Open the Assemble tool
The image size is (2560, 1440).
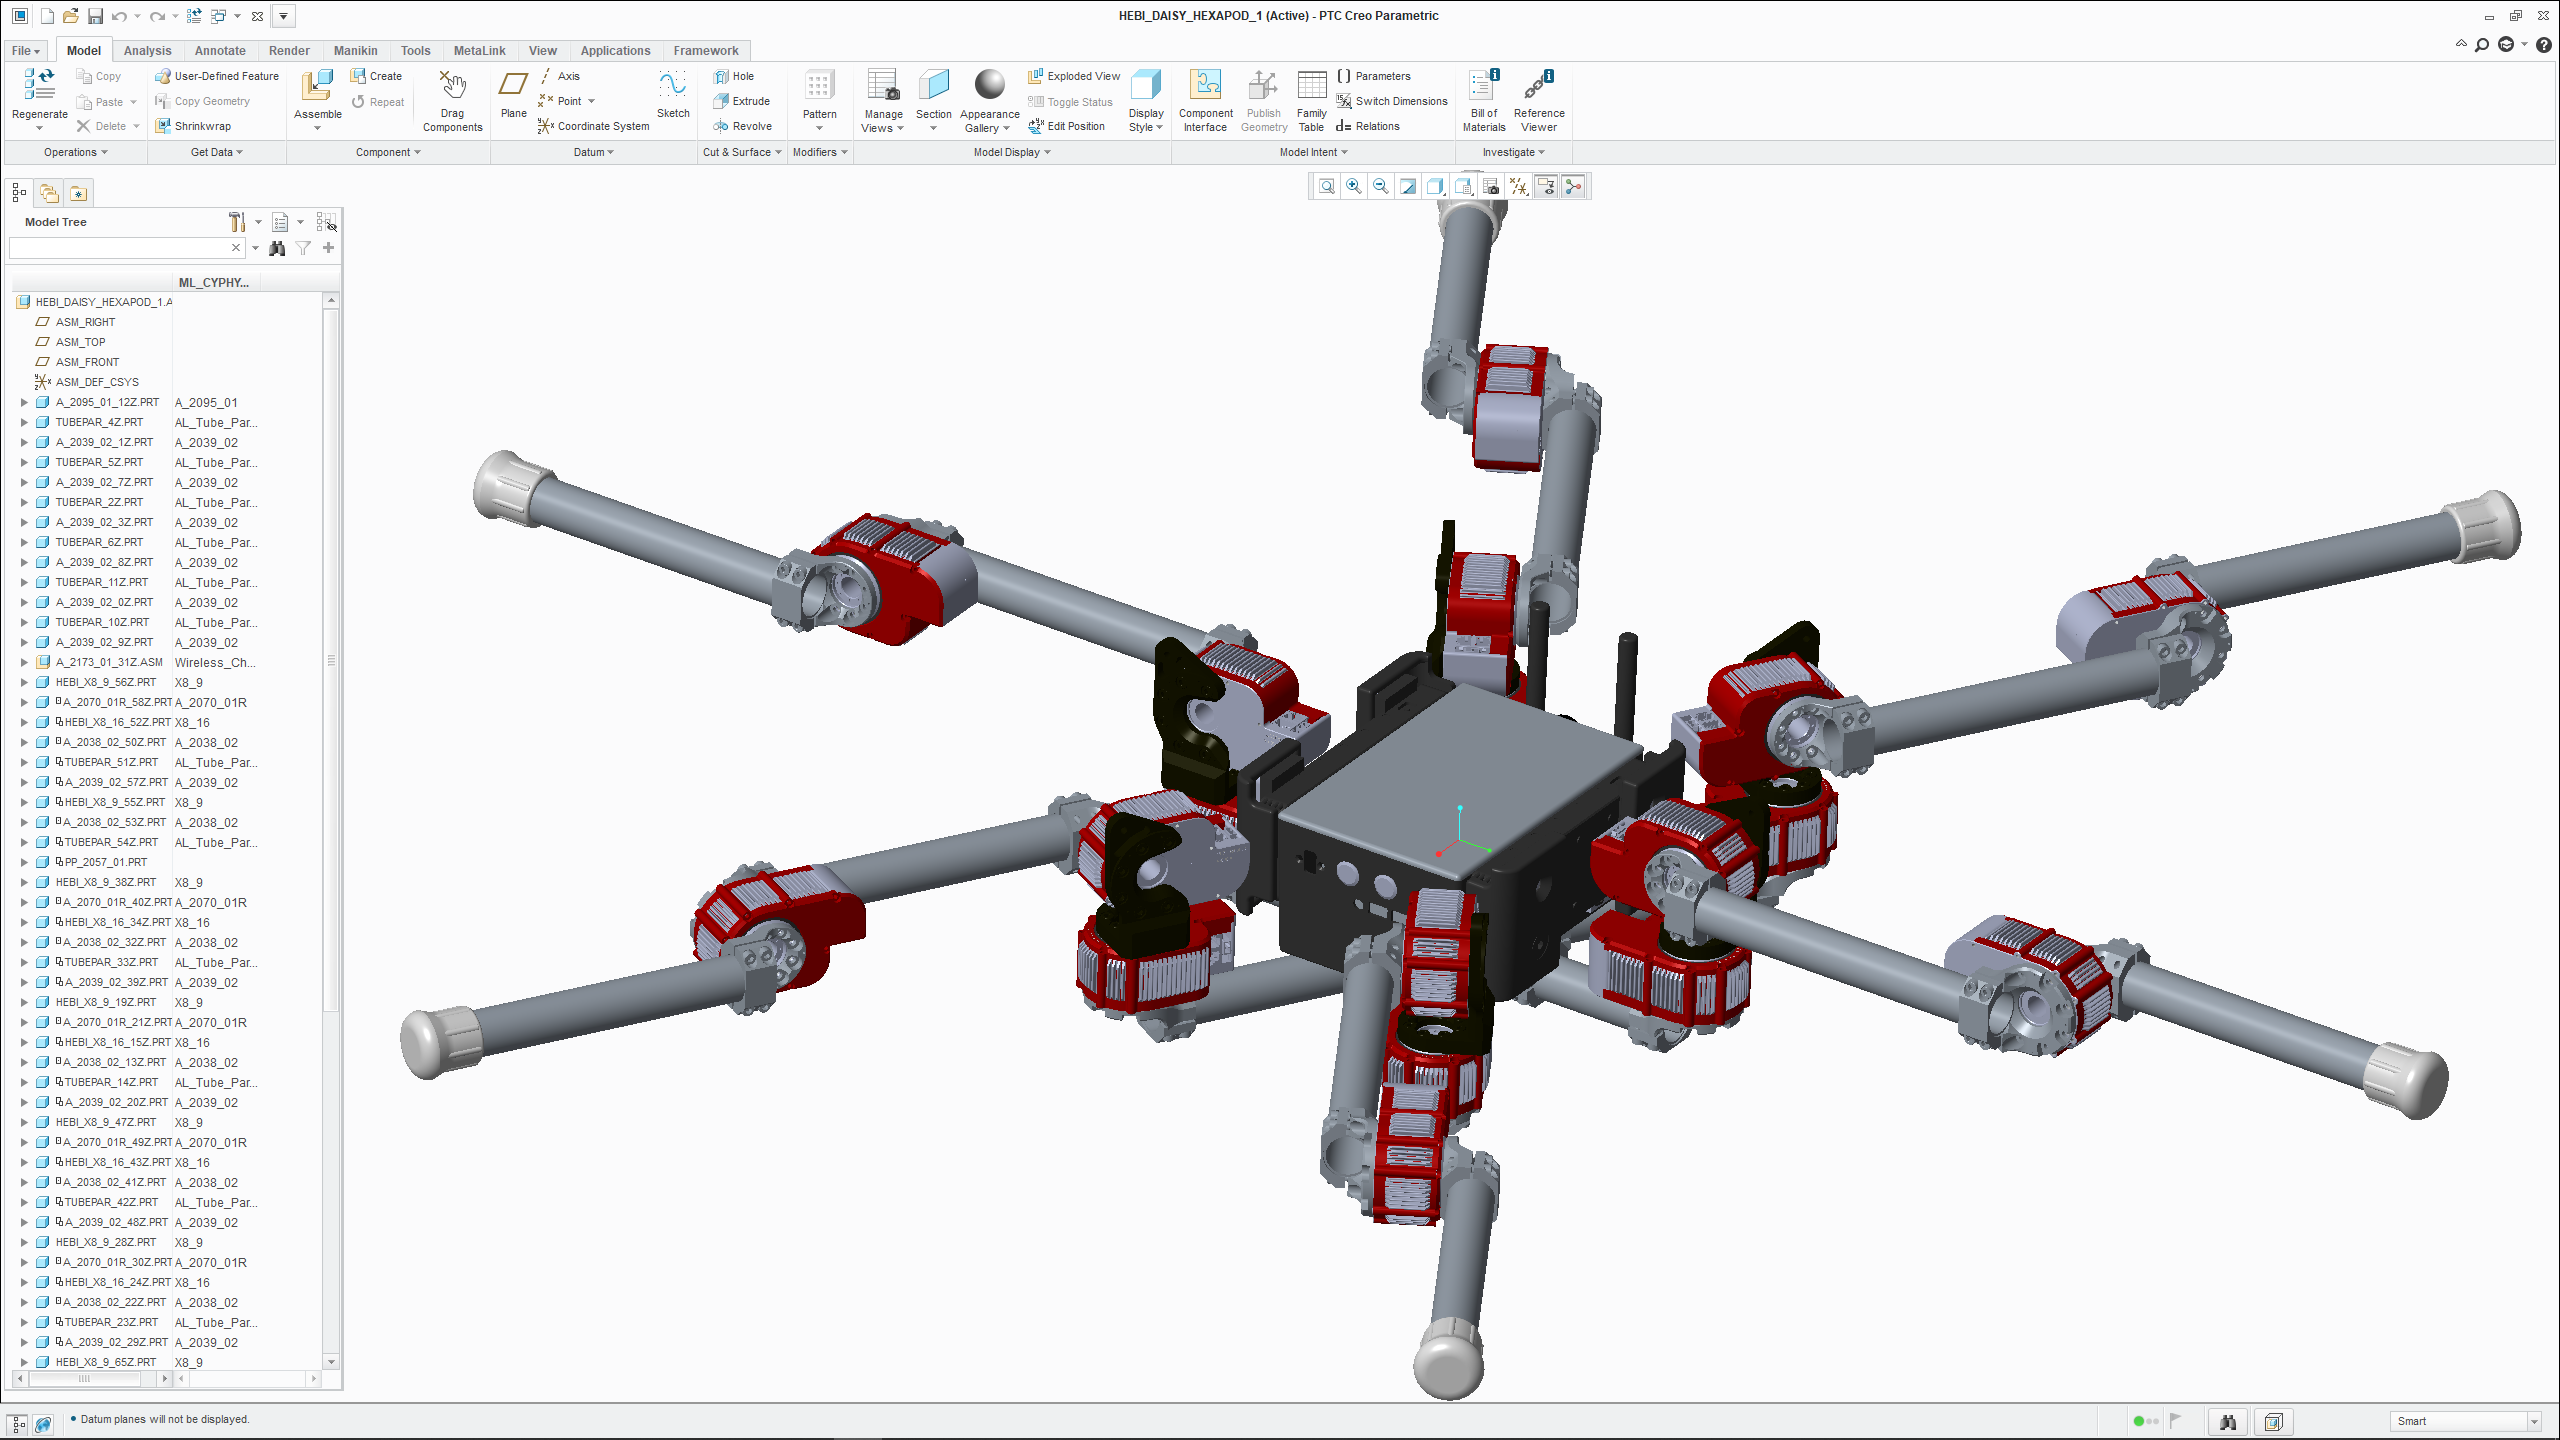pos(317,87)
